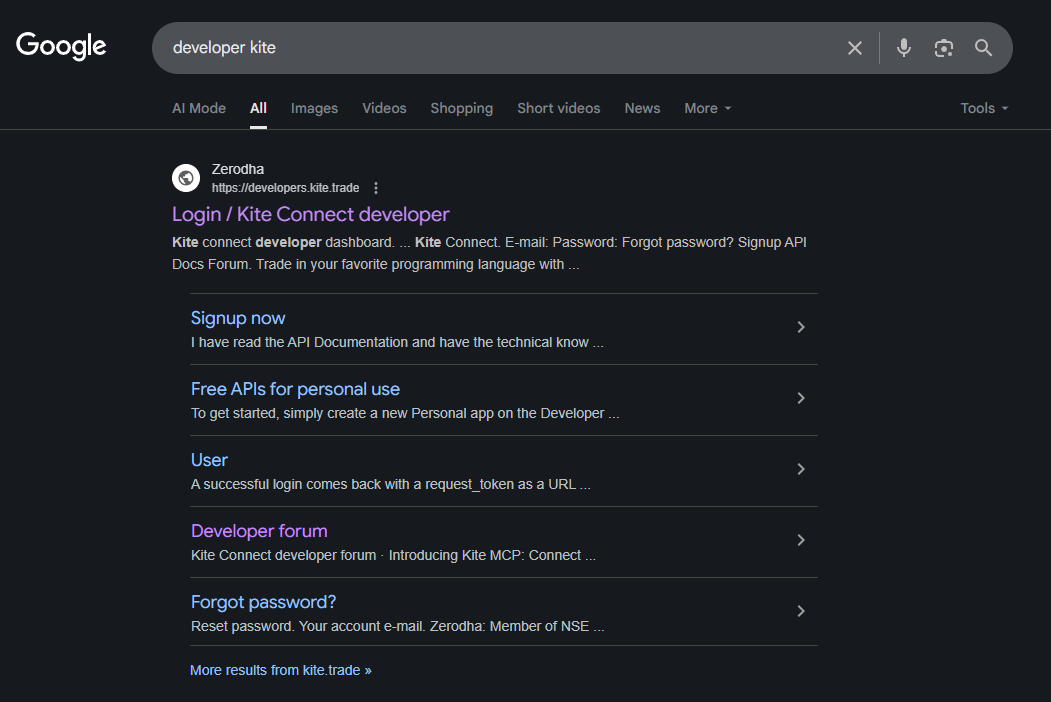The image size is (1051, 702).
Task: Click chevron beside Free APIs for personal use
Action: [x=800, y=398]
